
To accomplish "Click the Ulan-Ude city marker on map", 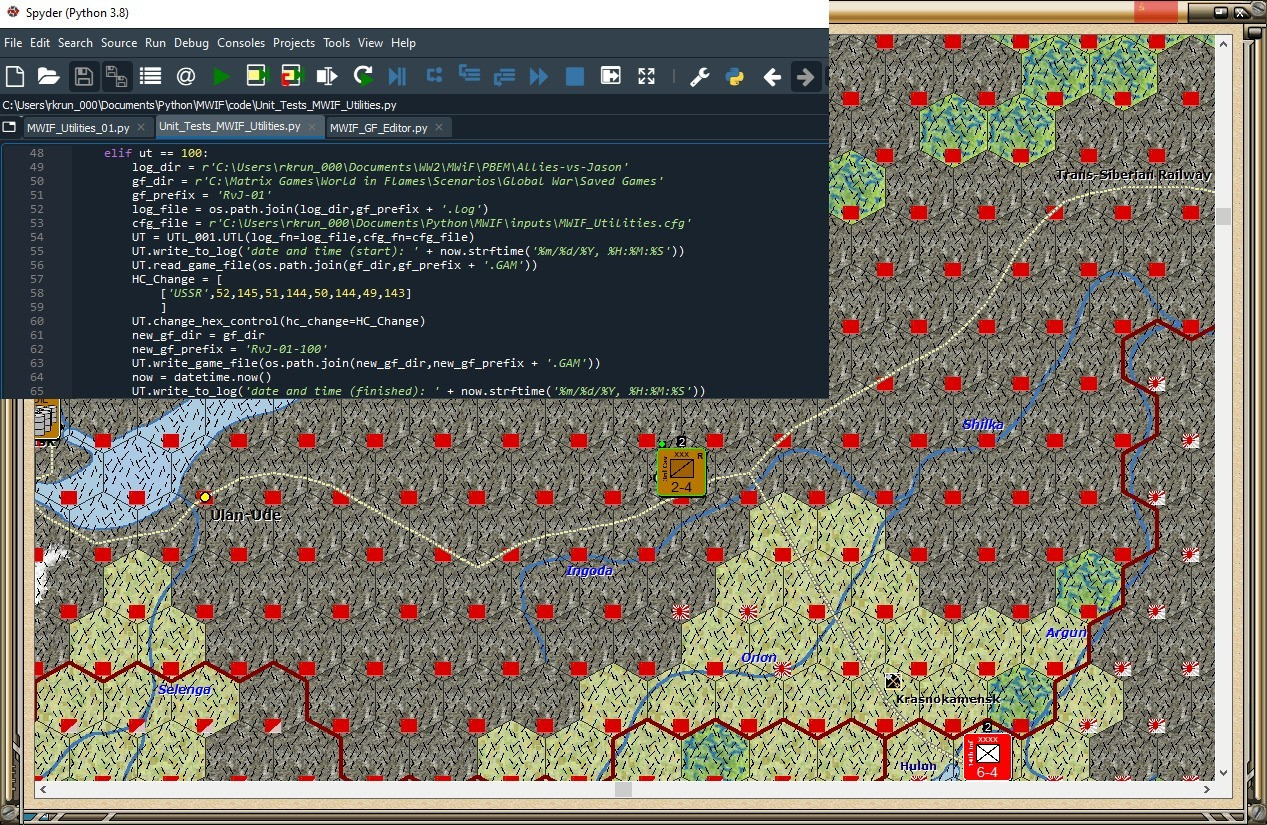I will tap(205, 497).
